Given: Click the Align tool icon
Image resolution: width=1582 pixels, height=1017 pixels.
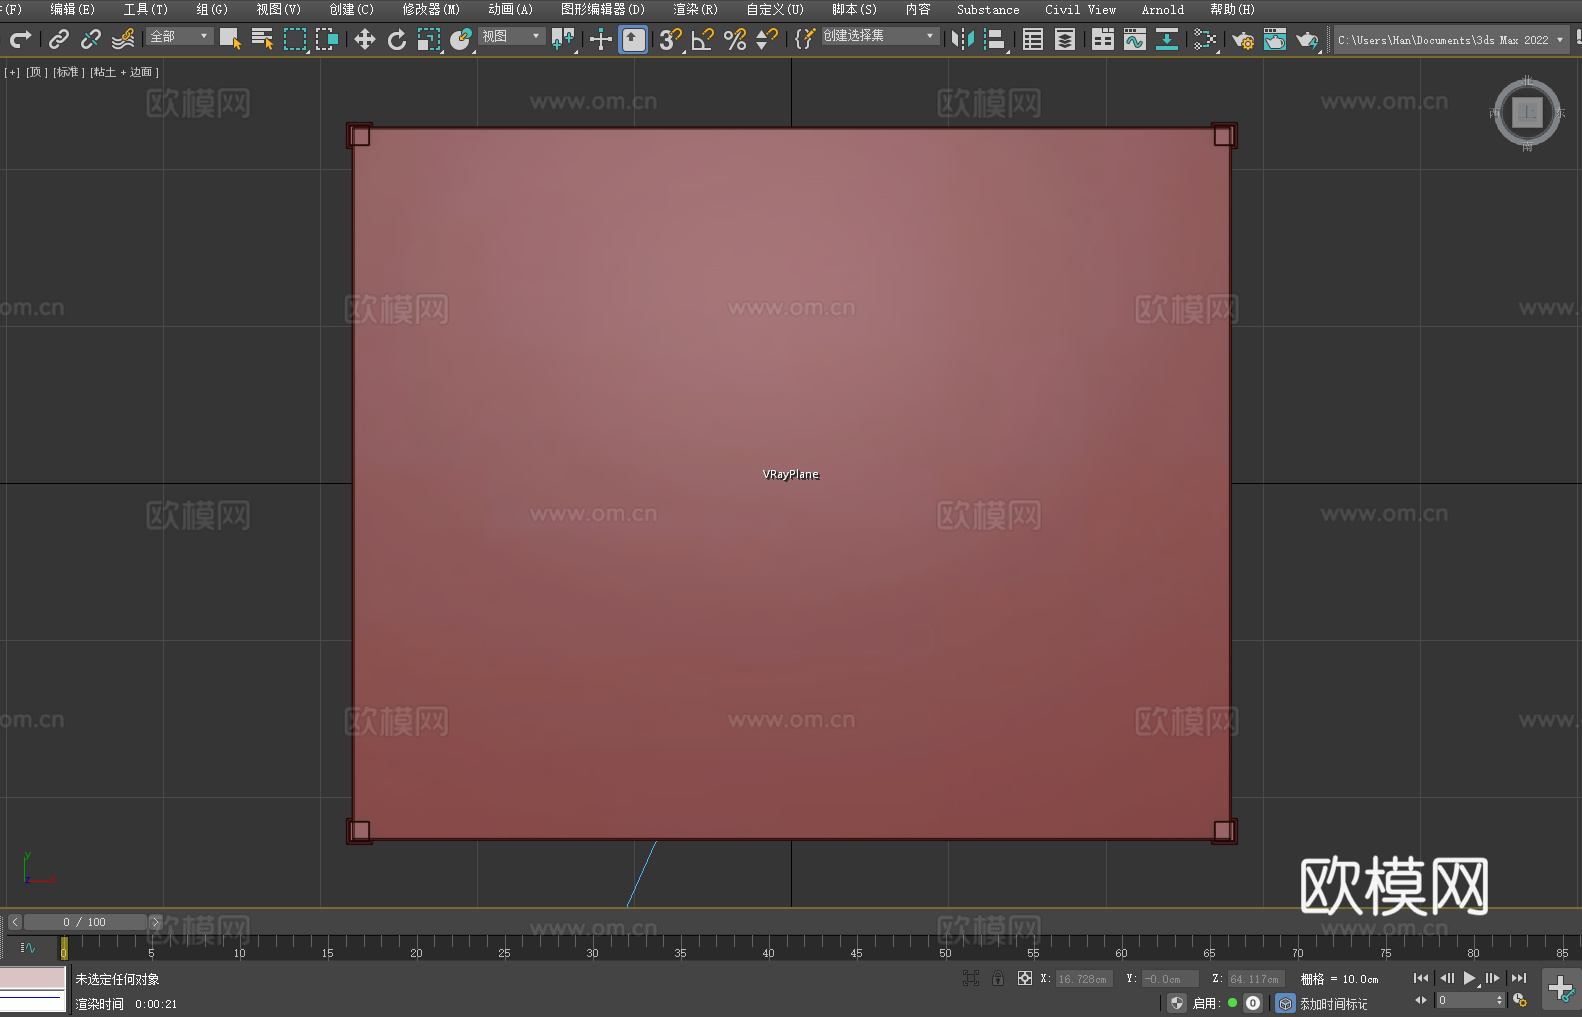Looking at the screenshot, I should click(x=995, y=39).
